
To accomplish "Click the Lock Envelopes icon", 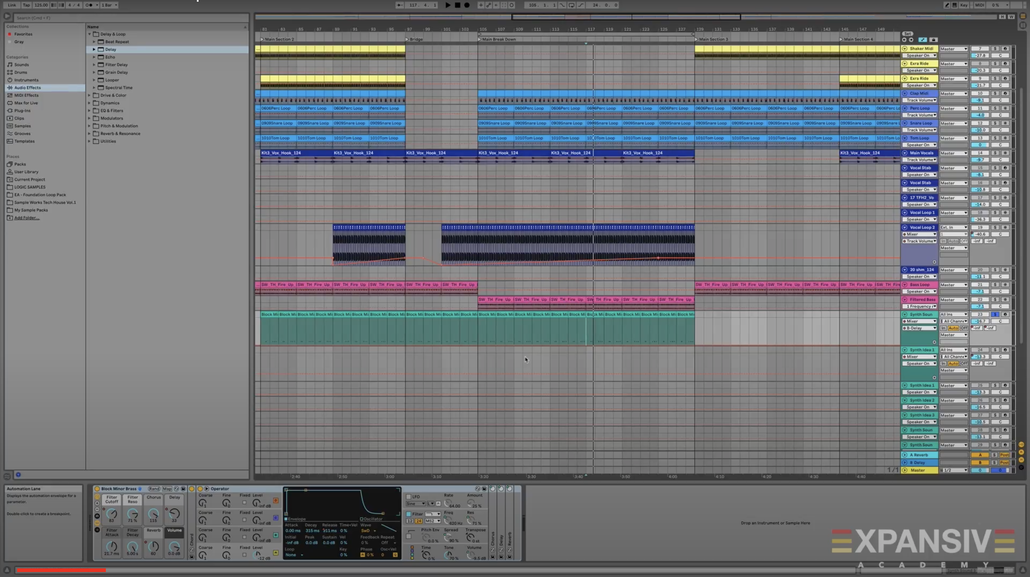I will pos(933,40).
